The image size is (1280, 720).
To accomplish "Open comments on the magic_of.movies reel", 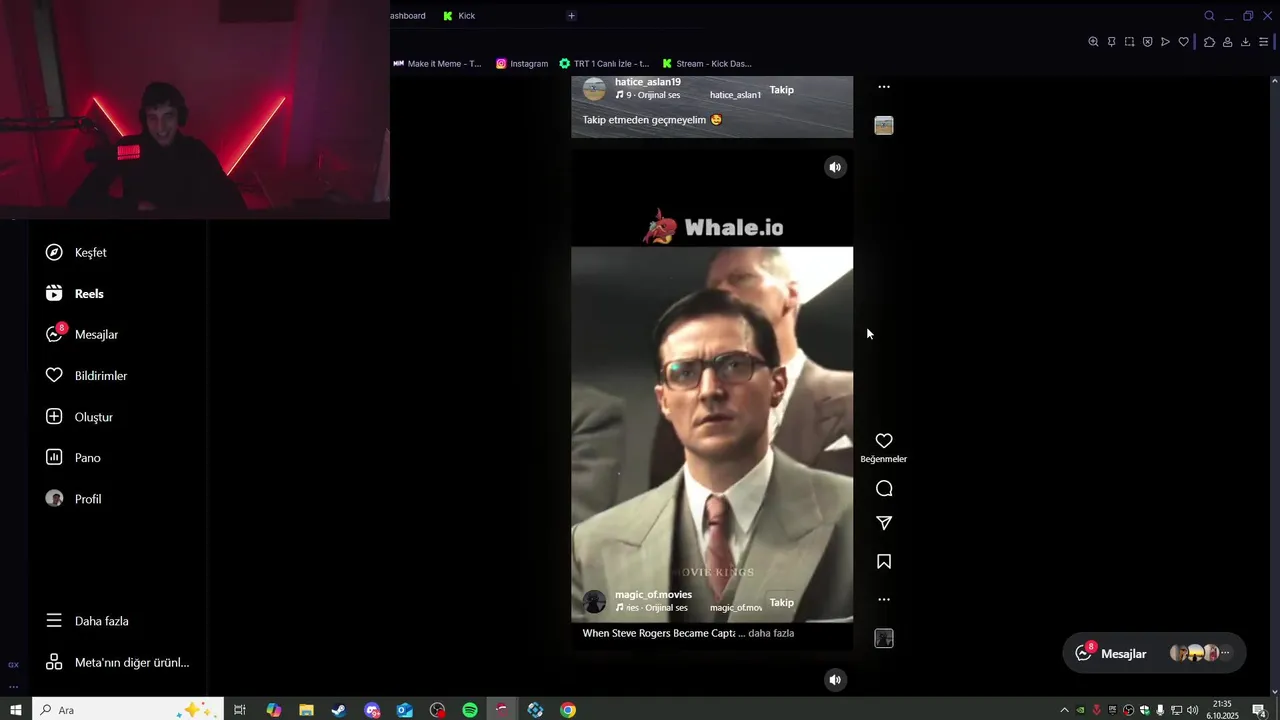I will click(884, 489).
